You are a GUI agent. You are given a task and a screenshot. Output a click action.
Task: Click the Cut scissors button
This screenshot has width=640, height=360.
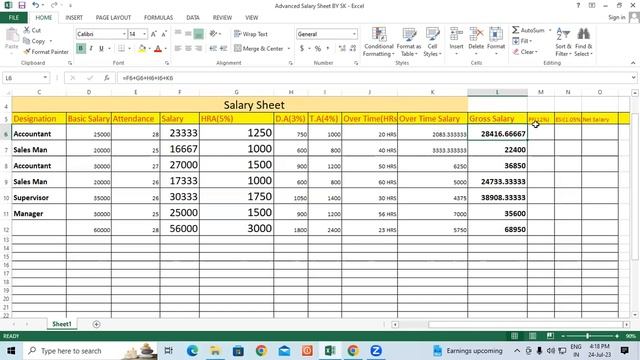pyautogui.click(x=32, y=30)
